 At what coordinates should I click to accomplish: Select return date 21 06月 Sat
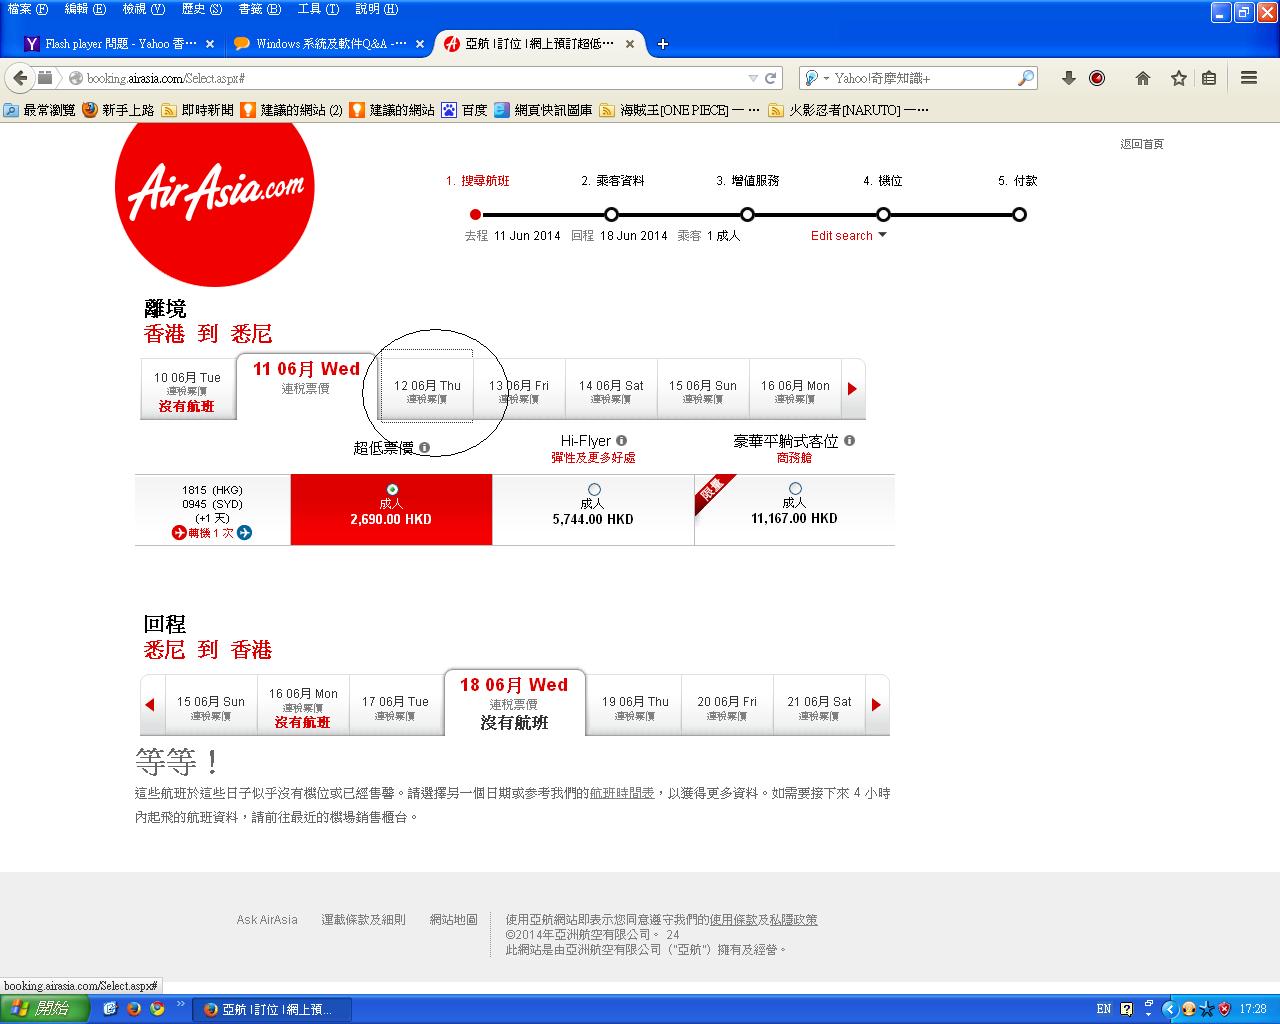[x=819, y=707]
